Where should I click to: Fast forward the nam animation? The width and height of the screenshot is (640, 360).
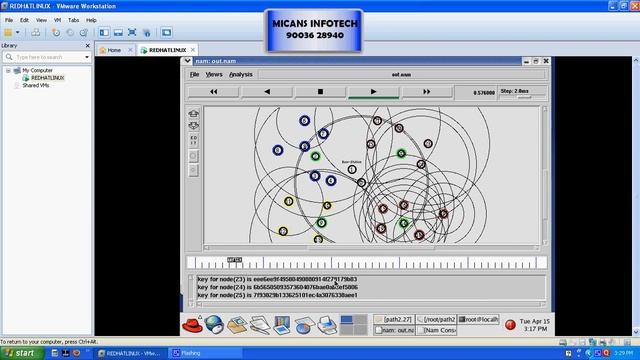point(427,92)
